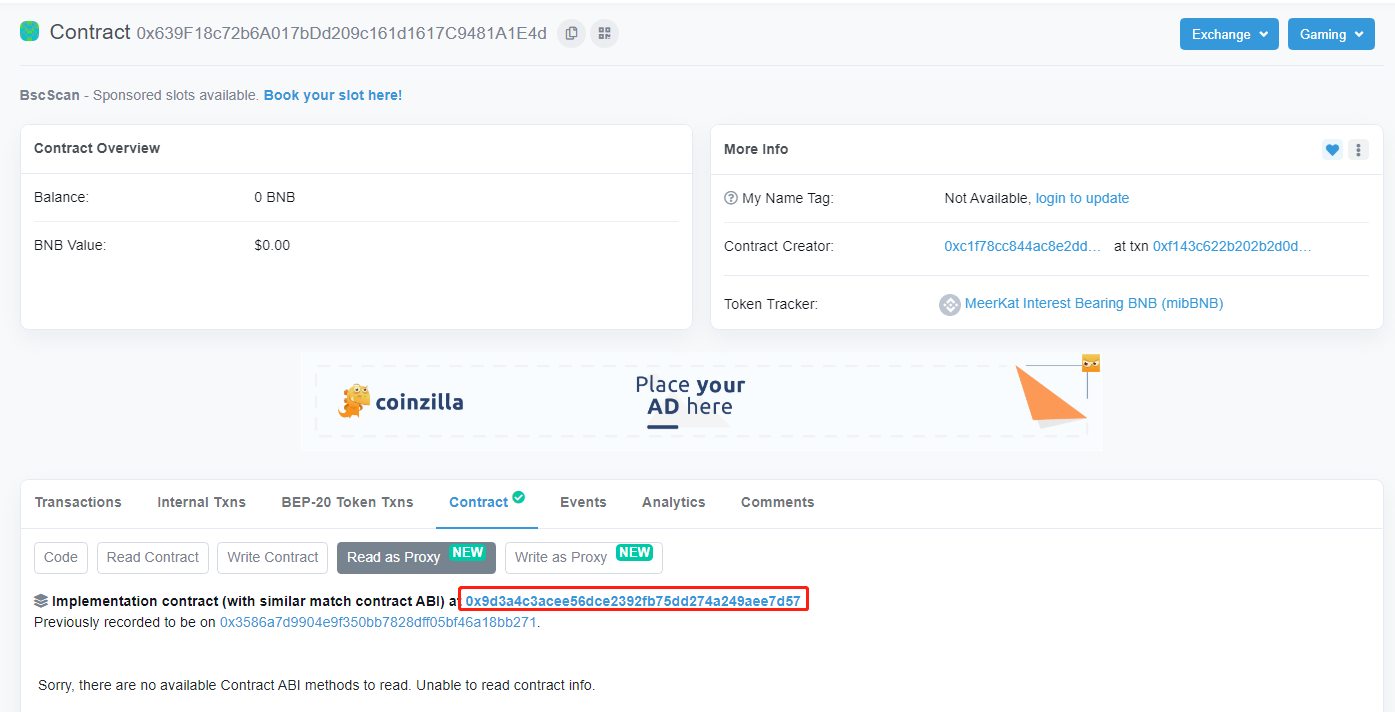Viewport: 1395px width, 712px height.
Task: Click the coinzilla mascot logo
Action: (354, 401)
